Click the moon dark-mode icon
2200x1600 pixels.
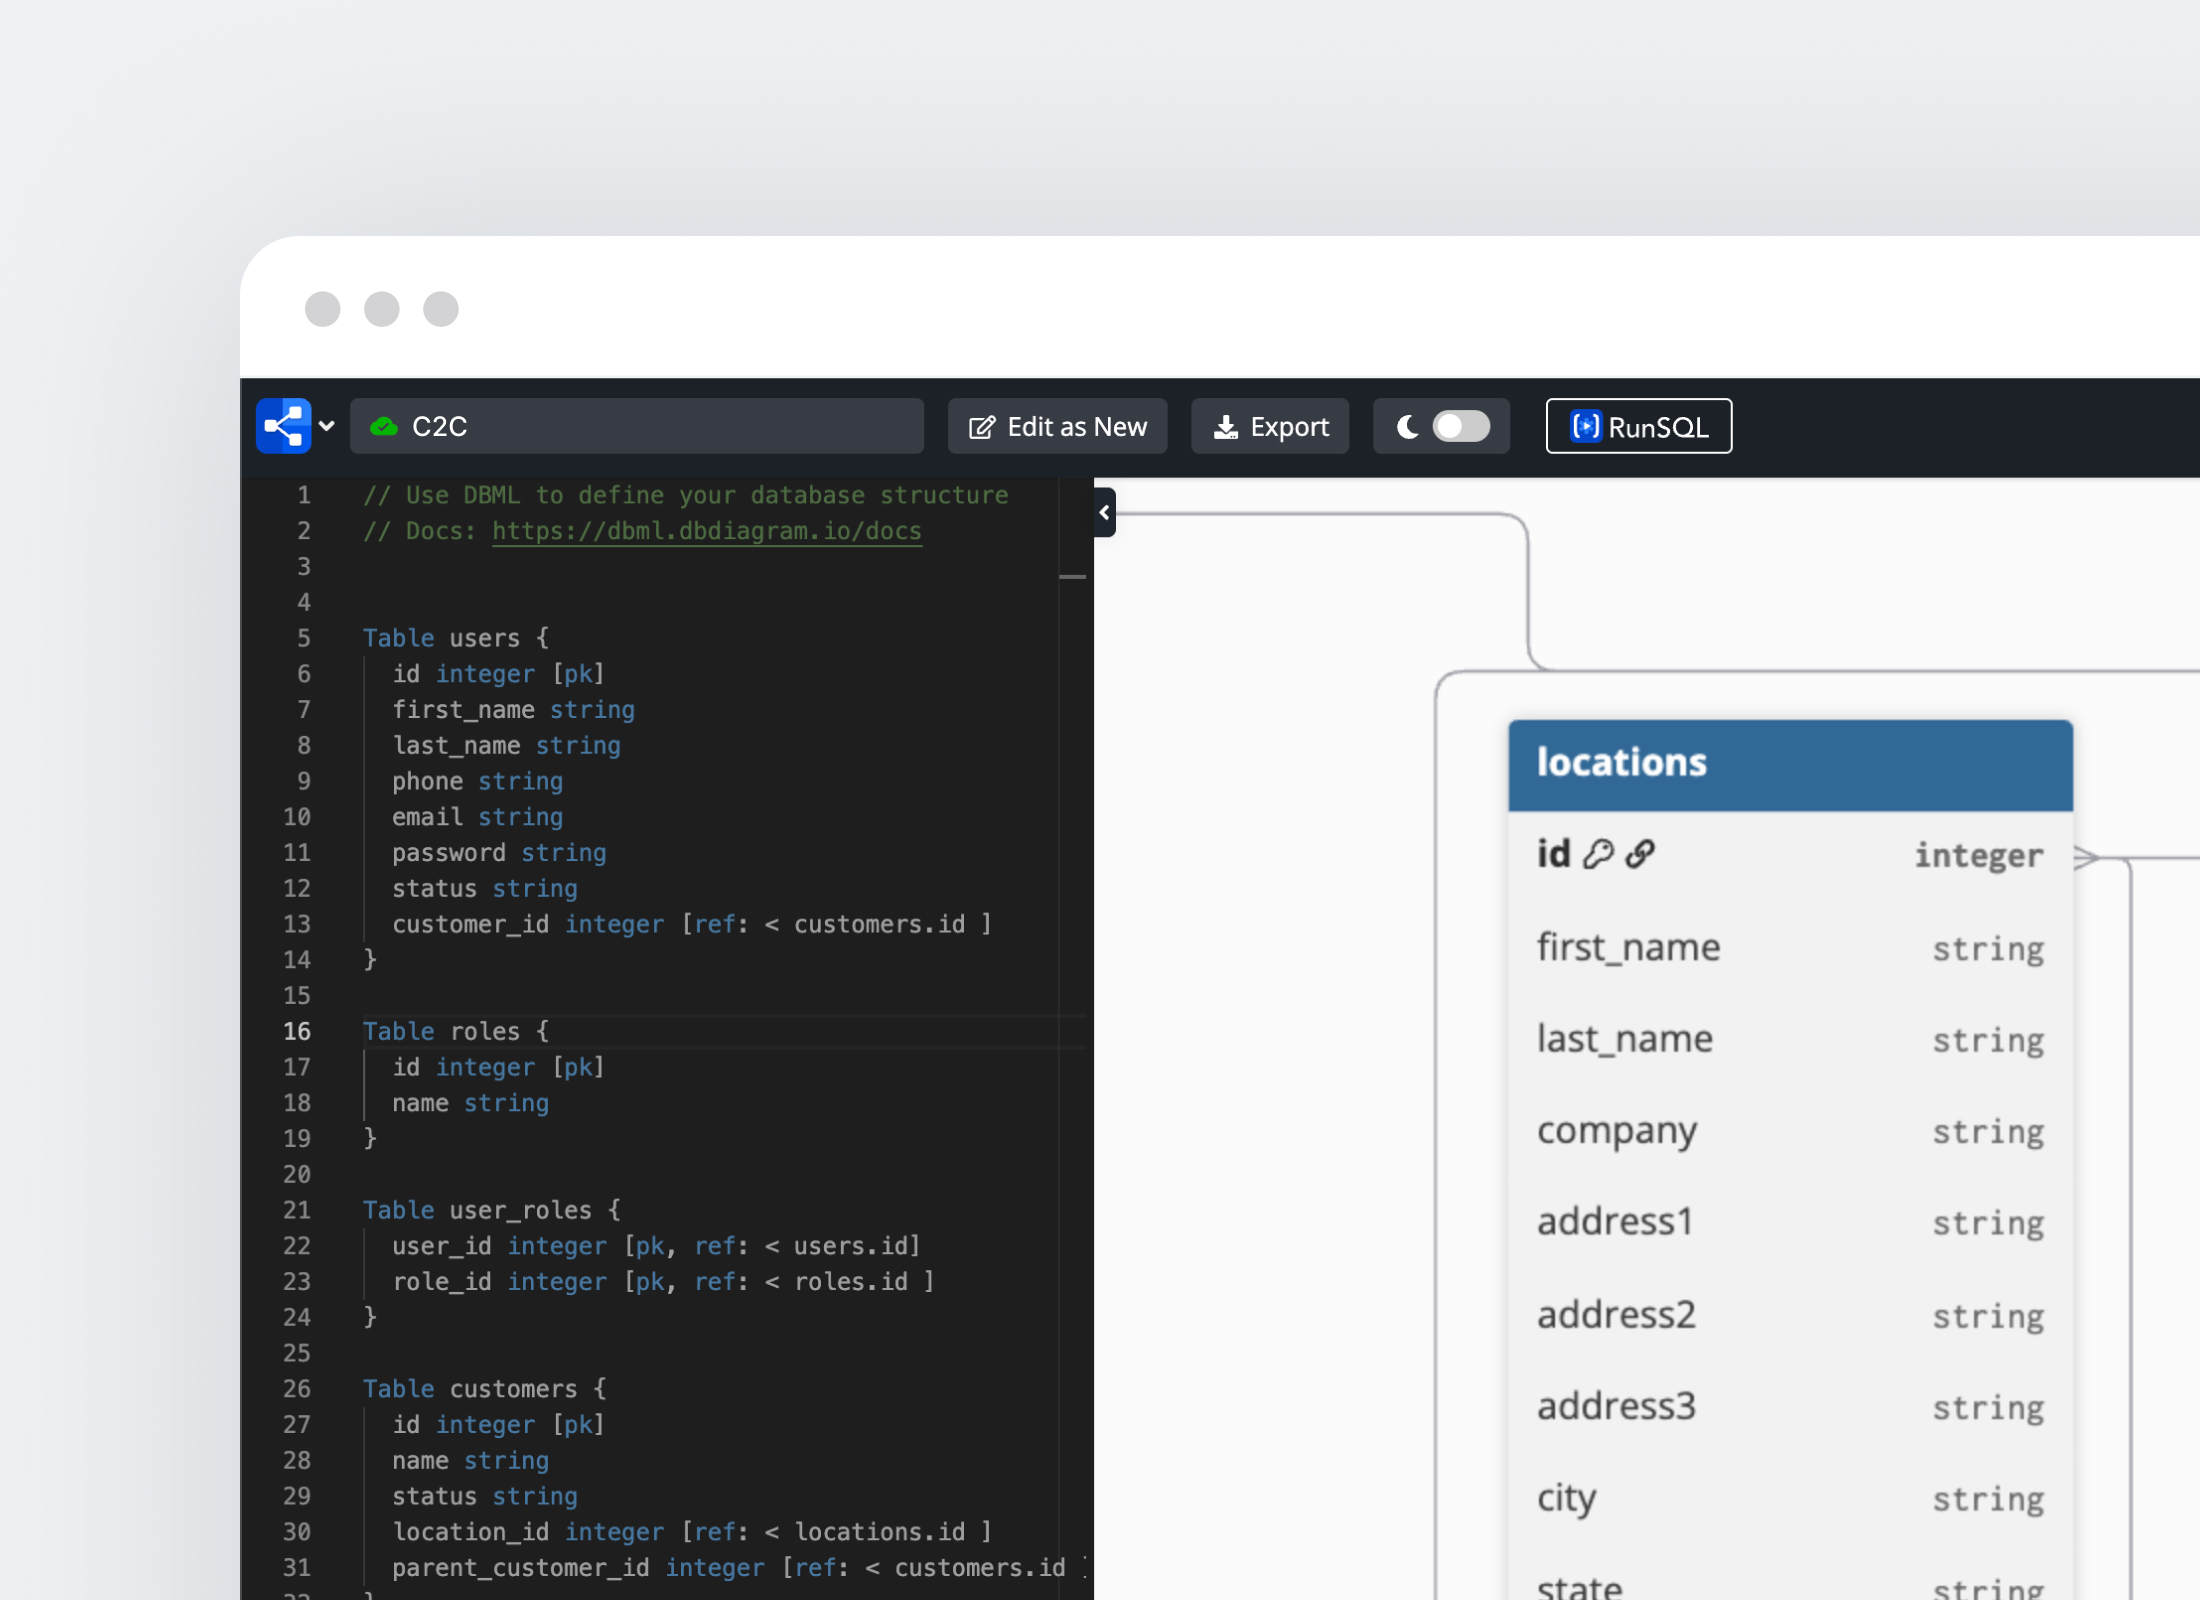[1407, 427]
